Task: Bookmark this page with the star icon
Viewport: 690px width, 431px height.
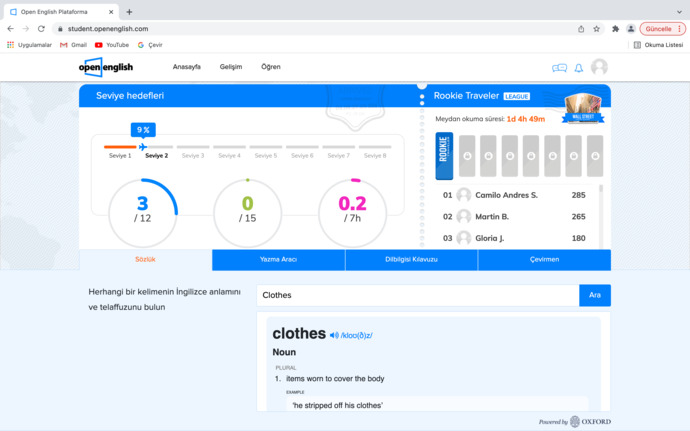Action: [597, 29]
